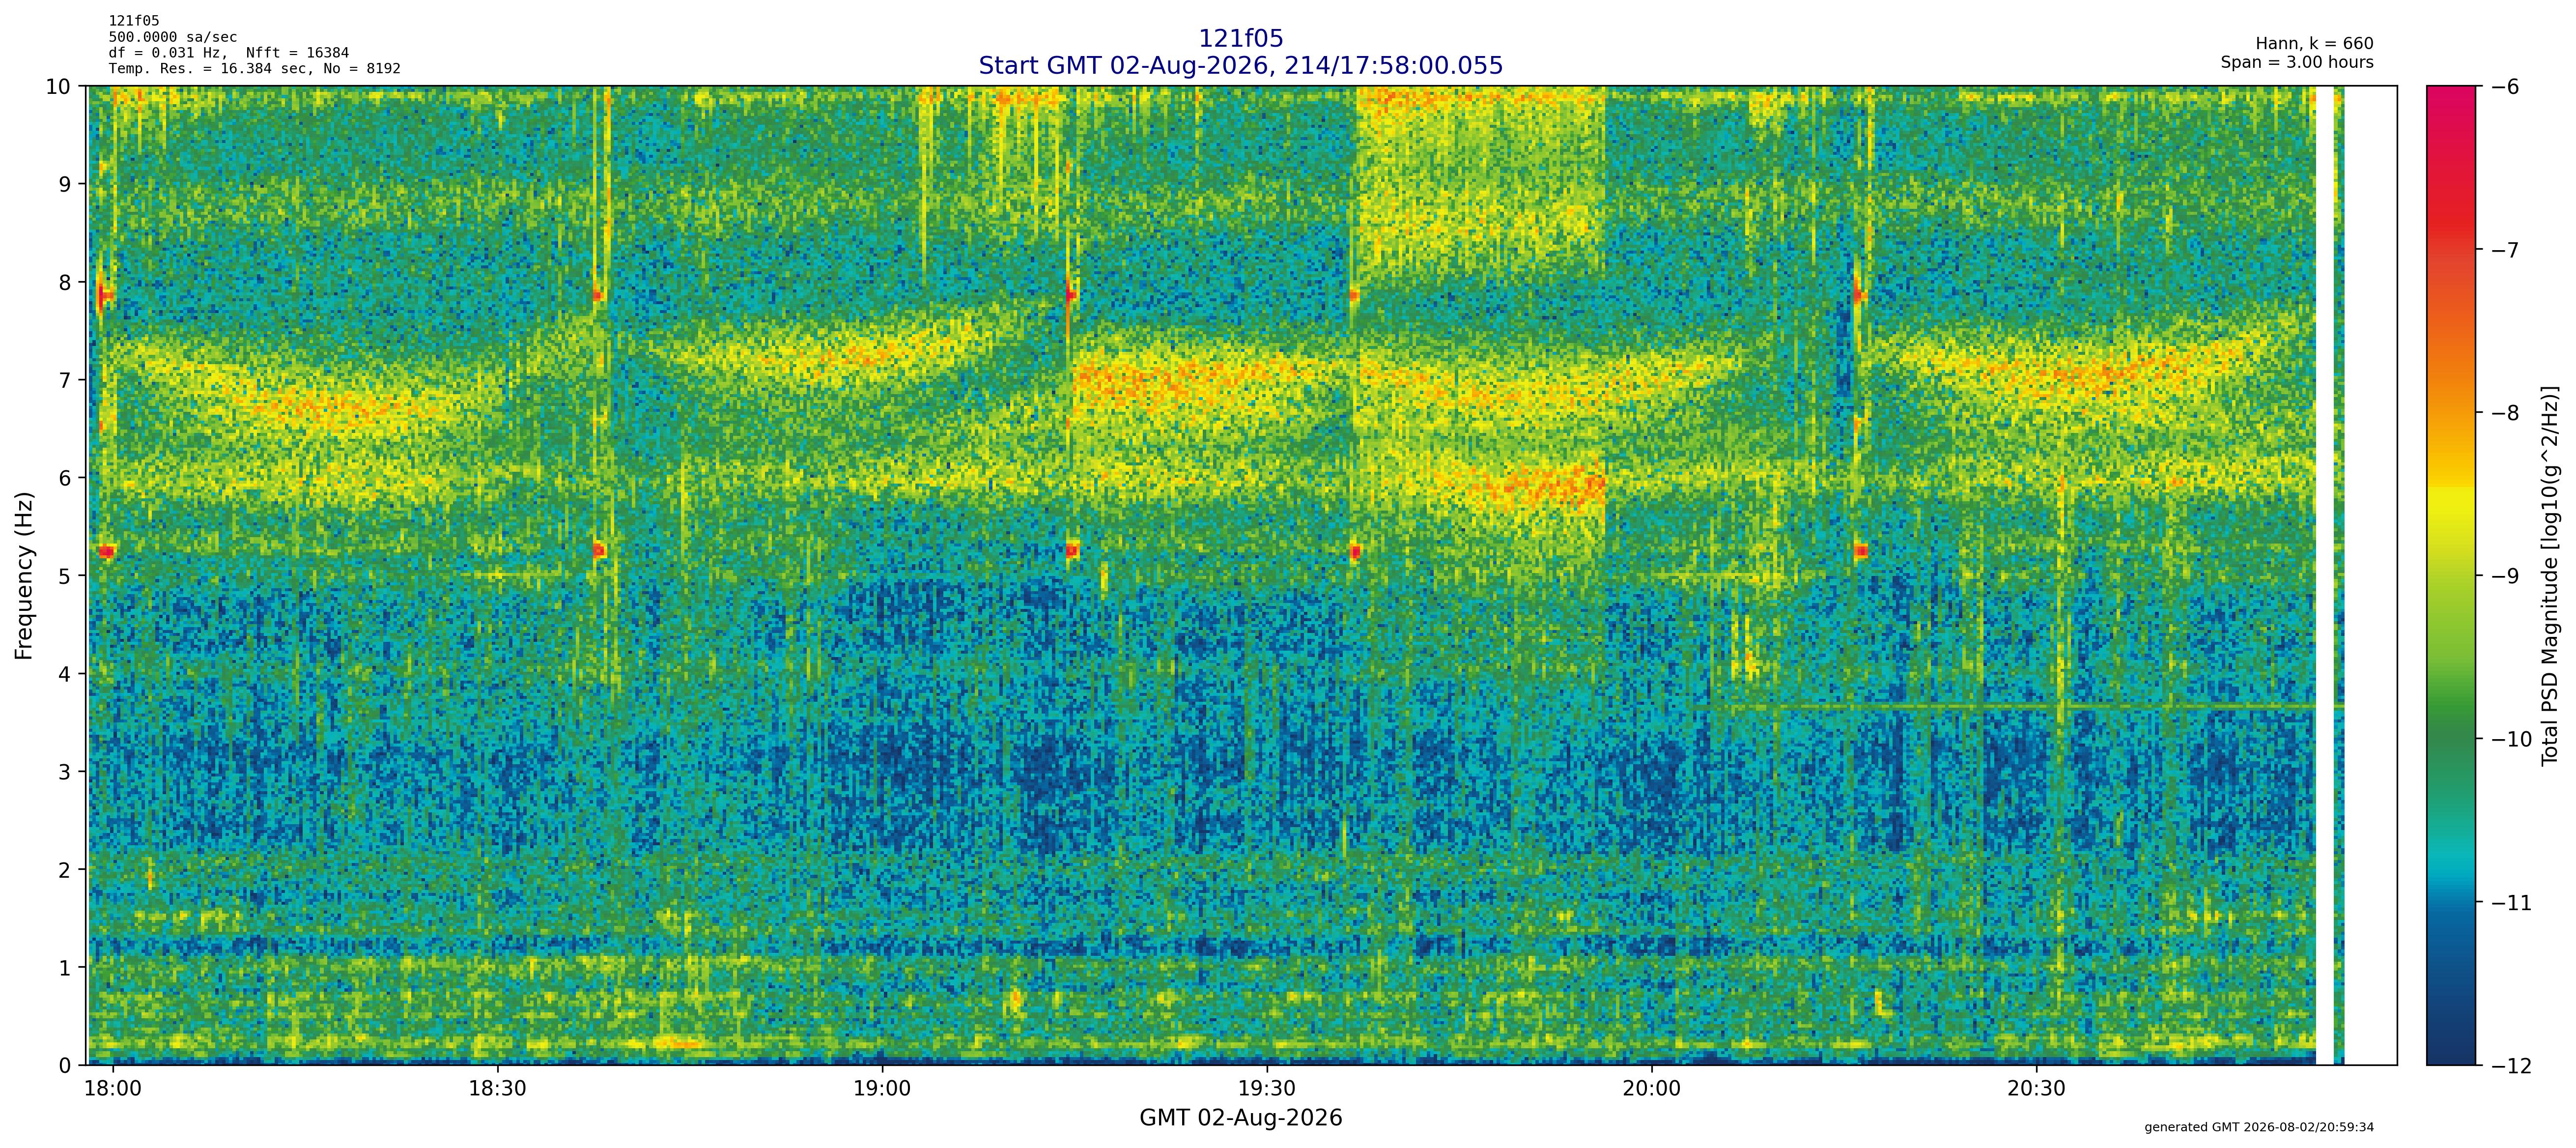This screenshot has height=1148, width=2576.
Task: Select the frequency axis tick label "9"
Action: (x=65, y=184)
